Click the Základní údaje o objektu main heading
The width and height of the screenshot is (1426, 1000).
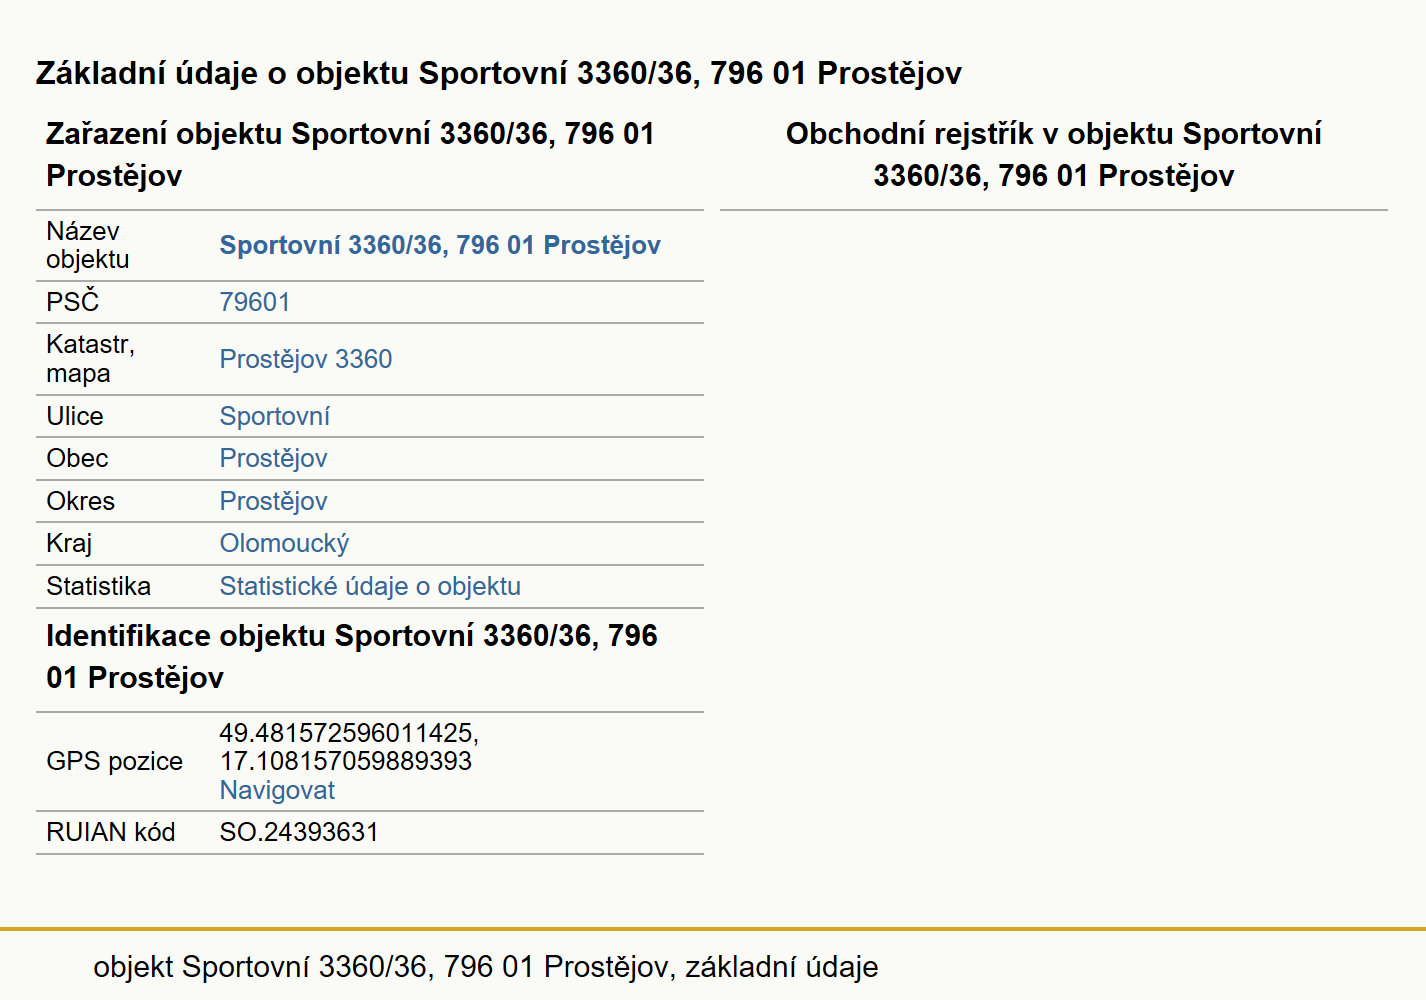click(499, 73)
